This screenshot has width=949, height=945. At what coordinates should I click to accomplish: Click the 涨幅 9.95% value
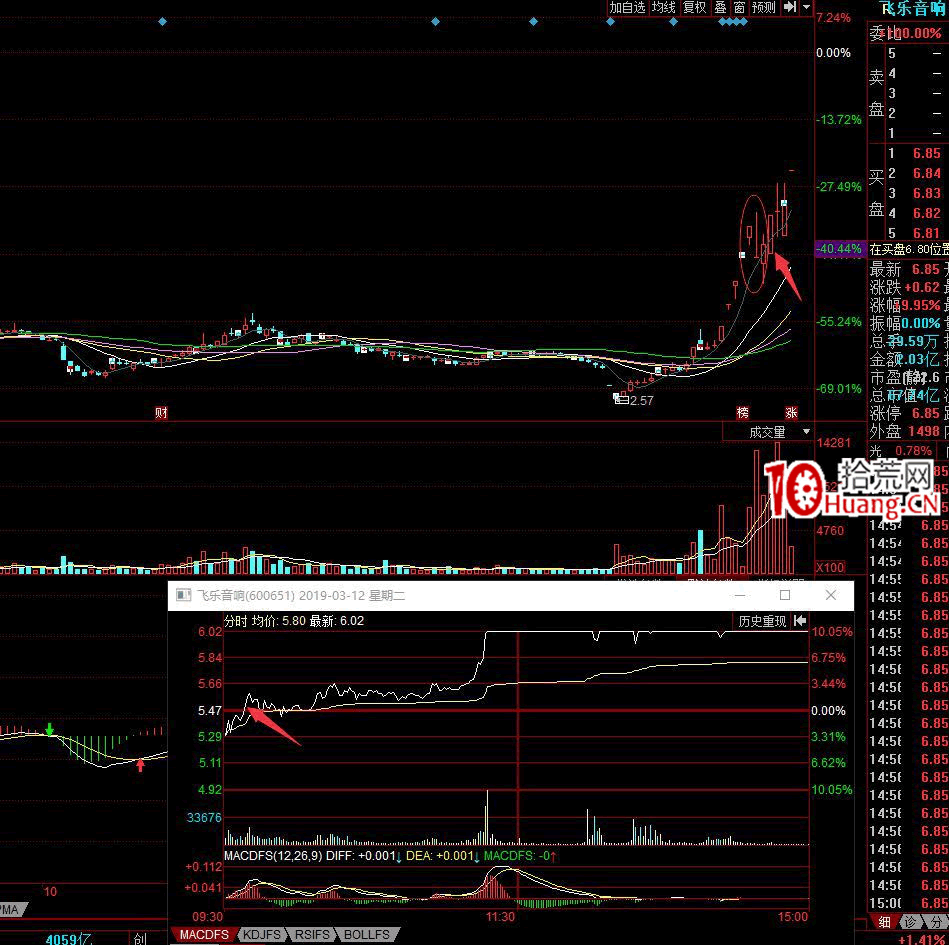tap(921, 305)
